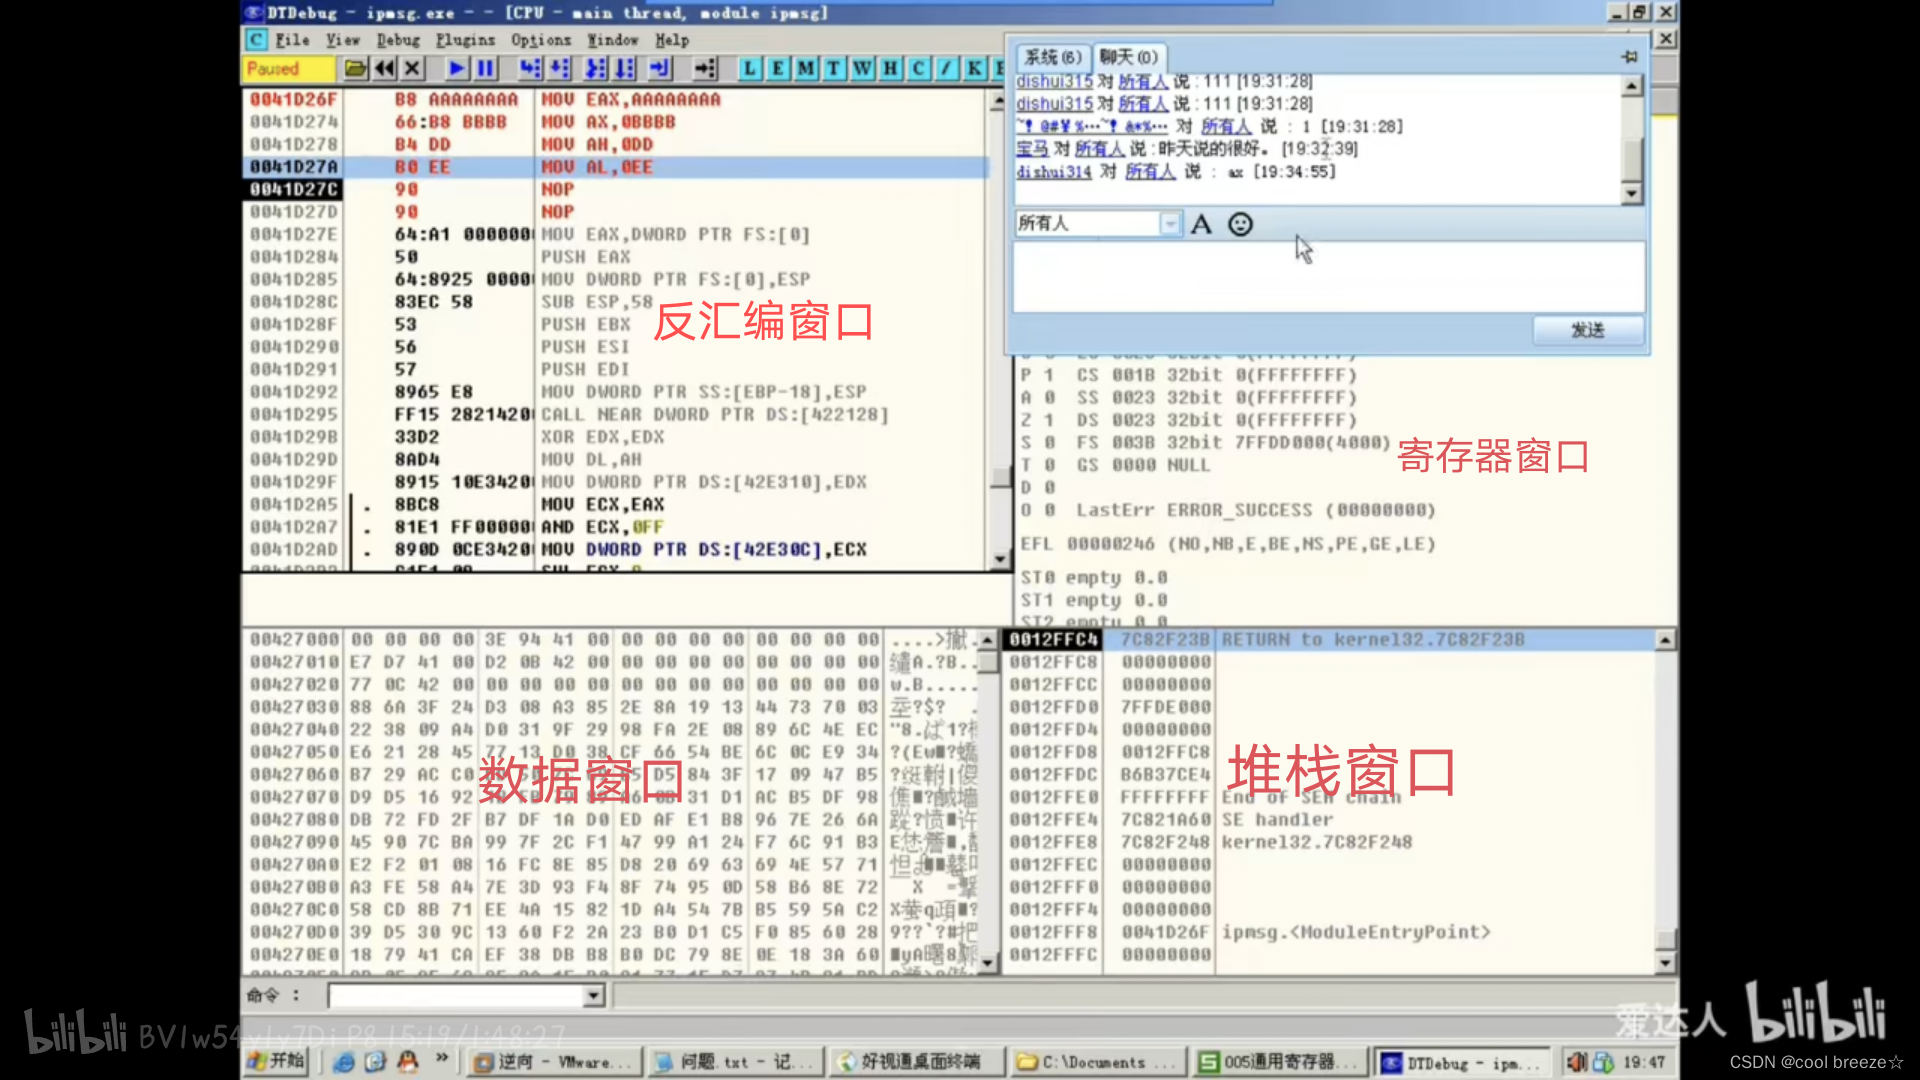The height and width of the screenshot is (1080, 1920).
Task: Click the Trace Into toolbar icon
Action: (x=596, y=69)
